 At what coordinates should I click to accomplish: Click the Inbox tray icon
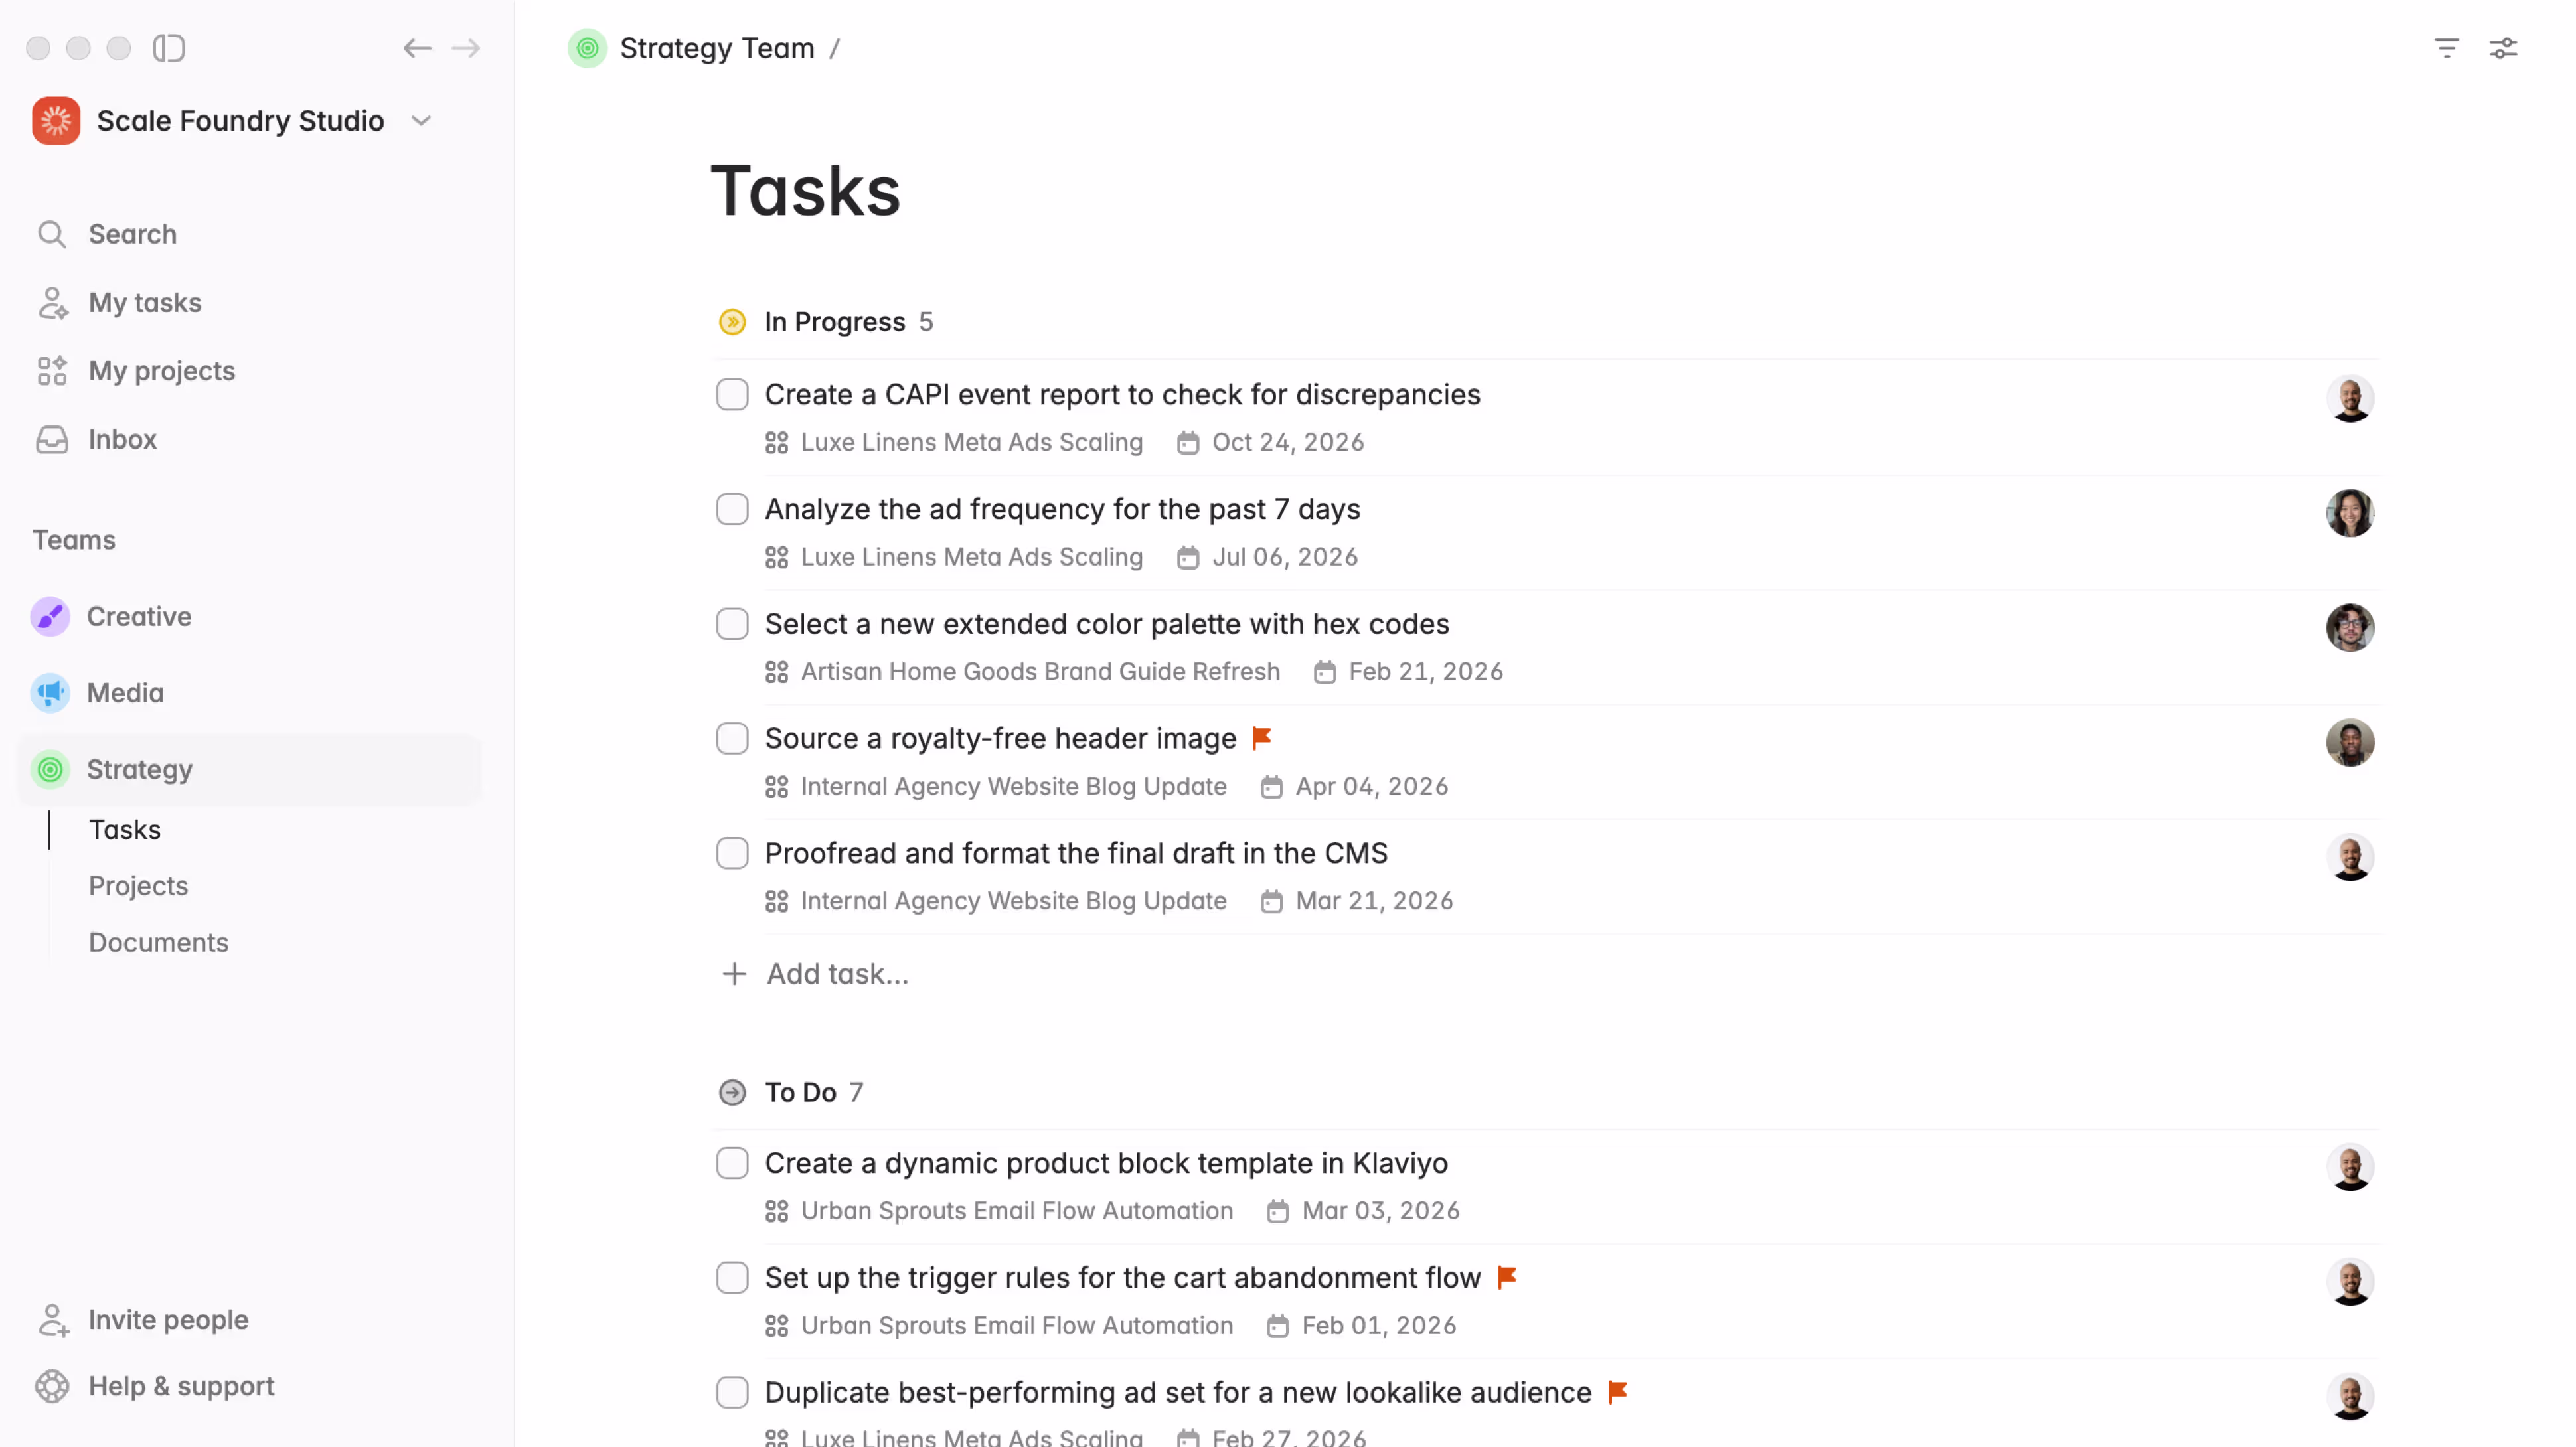pyautogui.click(x=52, y=439)
